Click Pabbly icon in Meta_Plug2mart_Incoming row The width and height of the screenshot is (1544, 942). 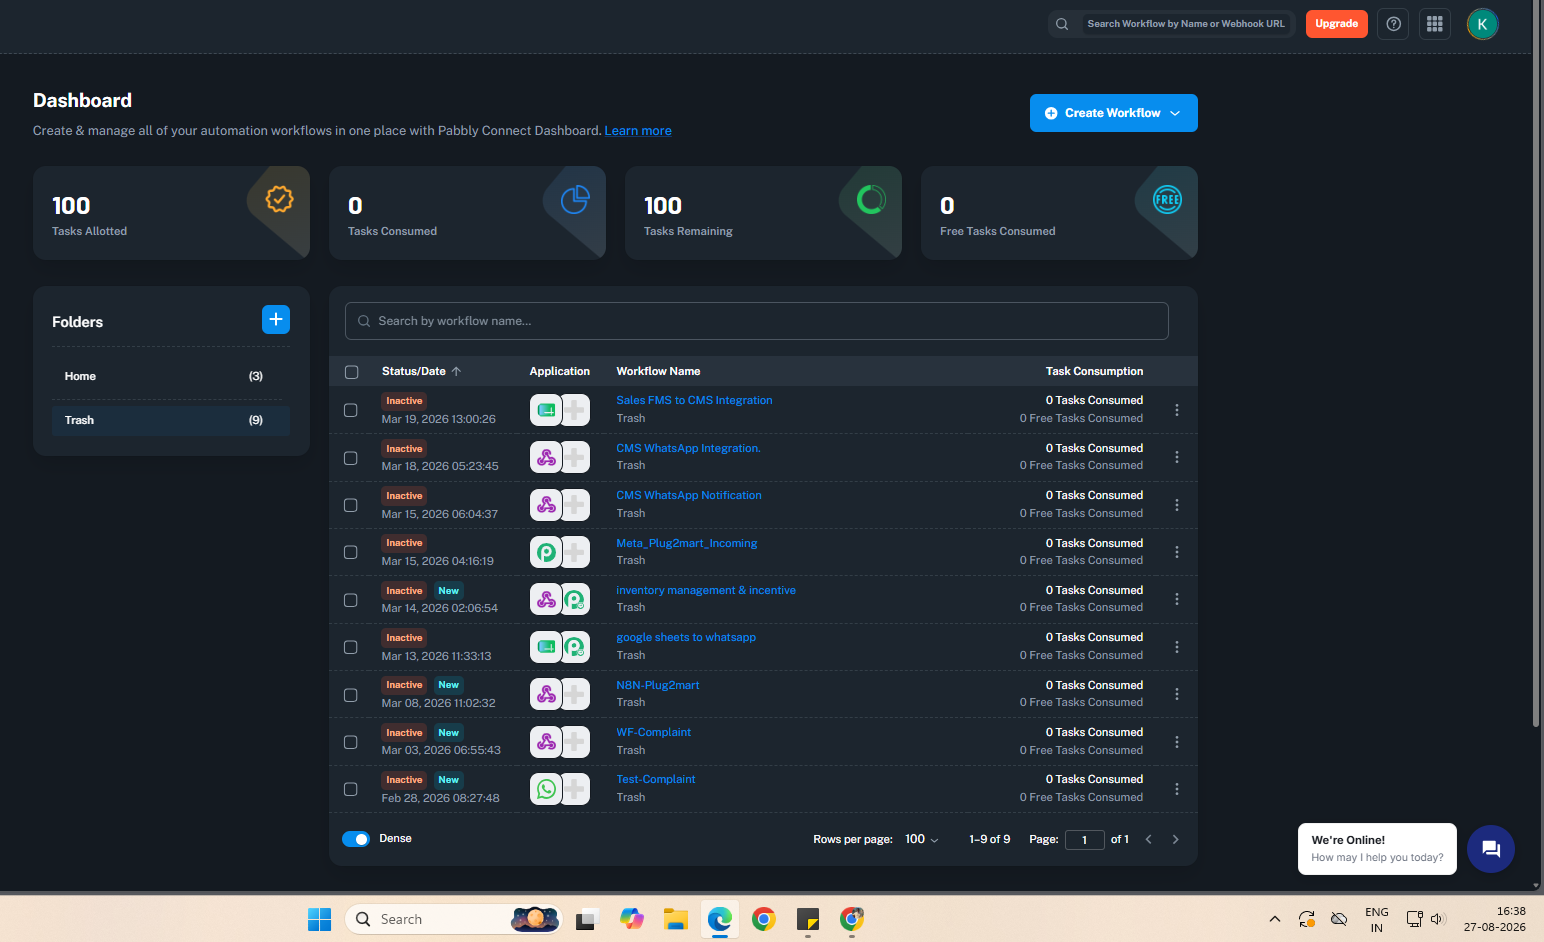coord(546,552)
